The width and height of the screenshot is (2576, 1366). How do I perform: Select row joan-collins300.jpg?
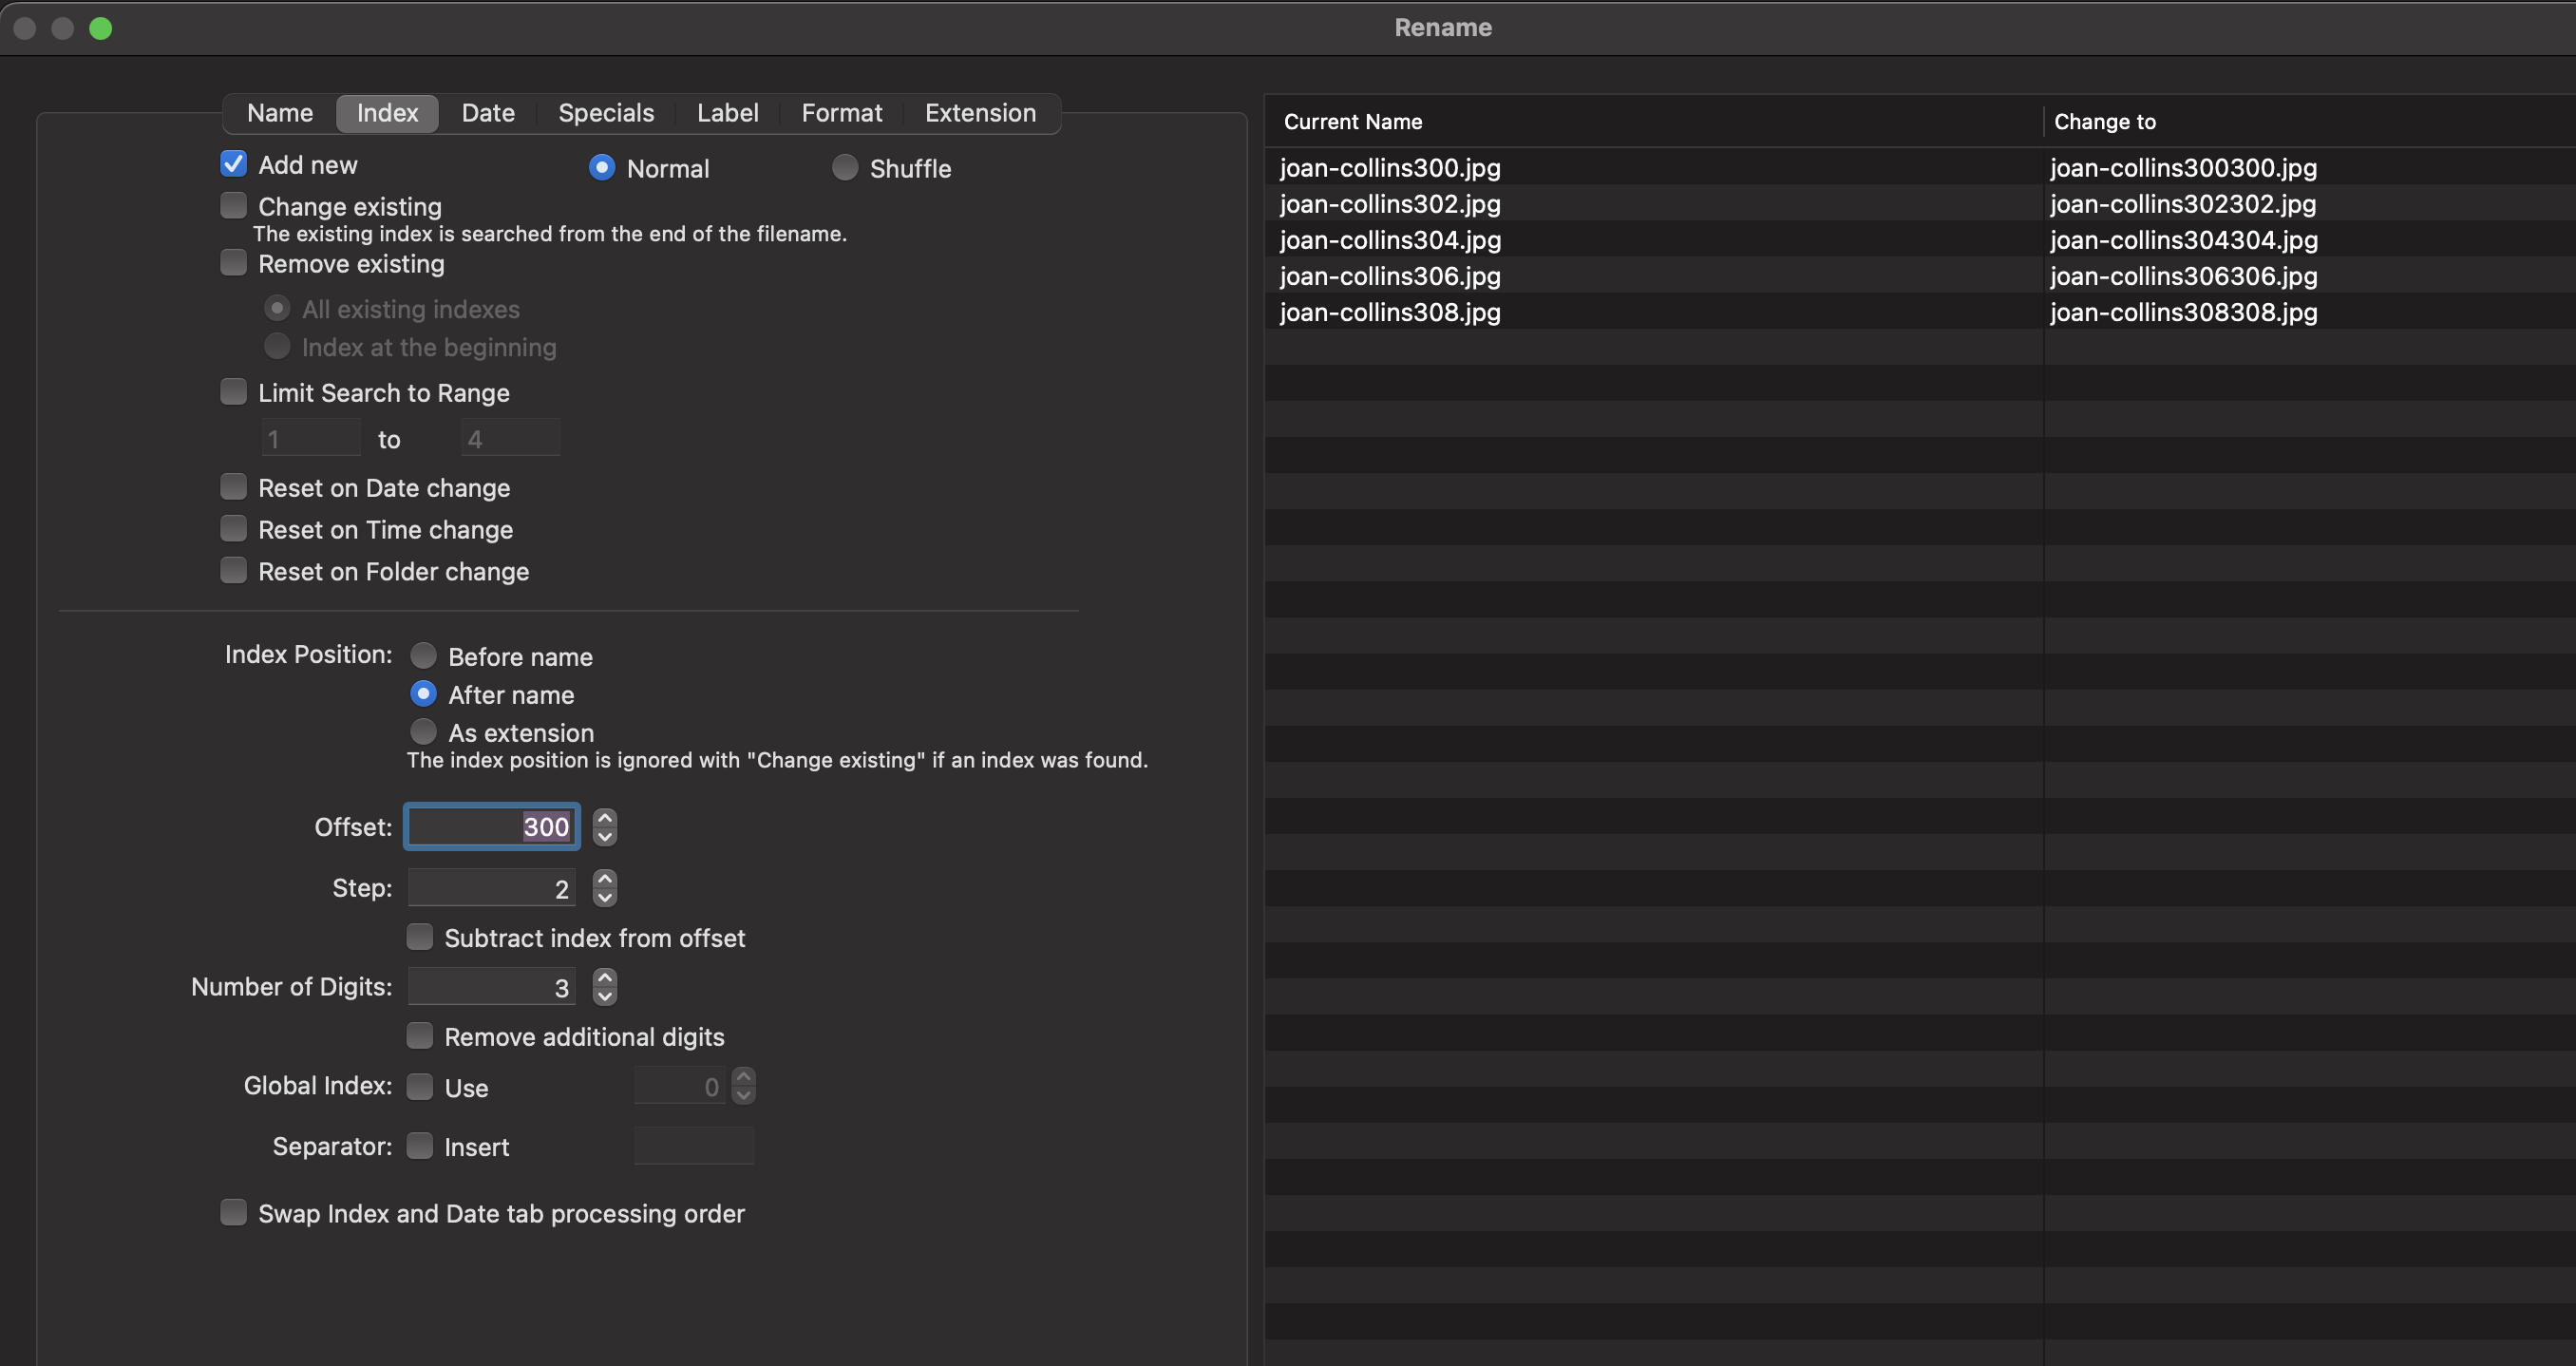(x=1390, y=167)
